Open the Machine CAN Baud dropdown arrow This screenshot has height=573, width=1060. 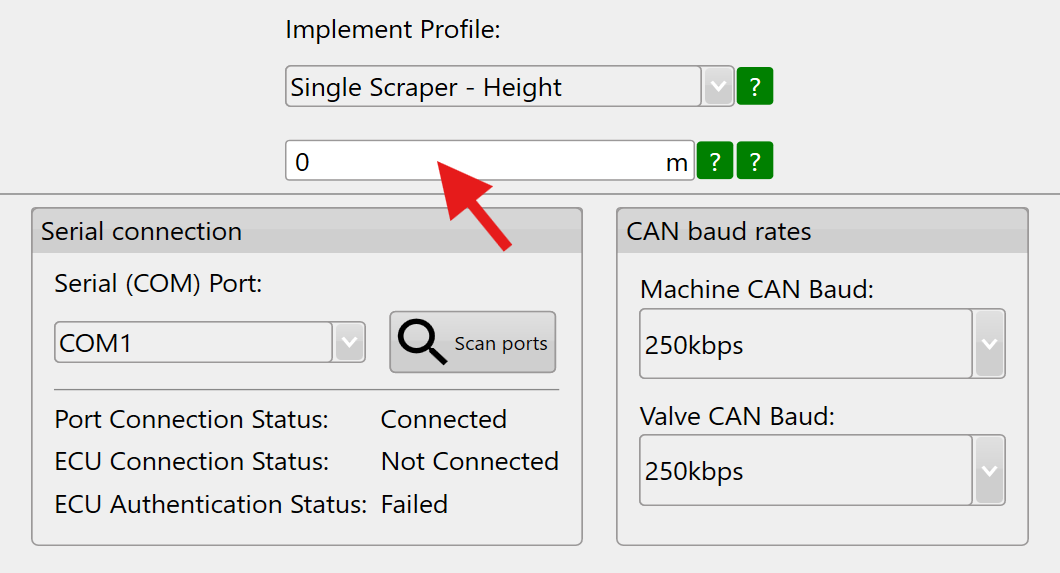[x=990, y=344]
